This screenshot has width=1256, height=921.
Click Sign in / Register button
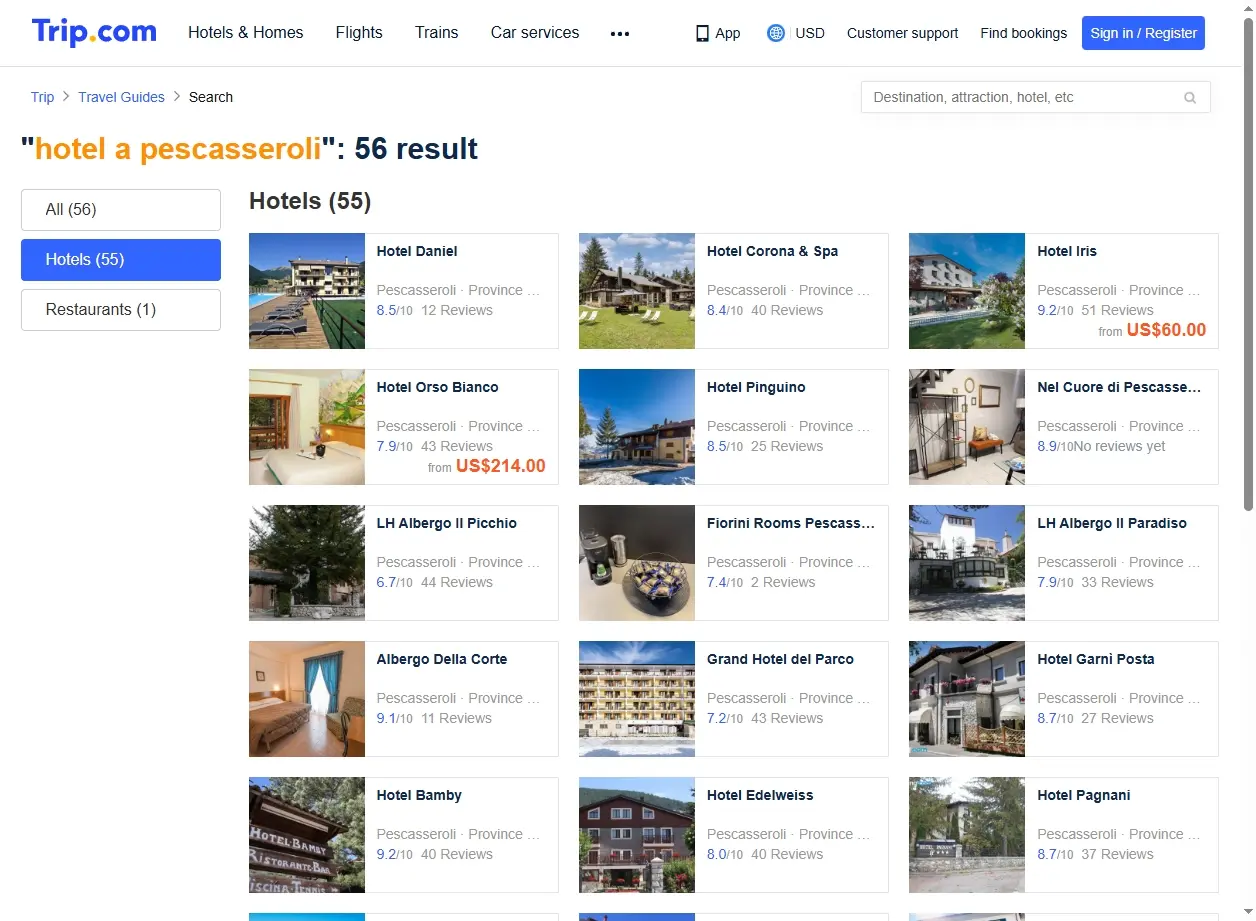click(1143, 33)
